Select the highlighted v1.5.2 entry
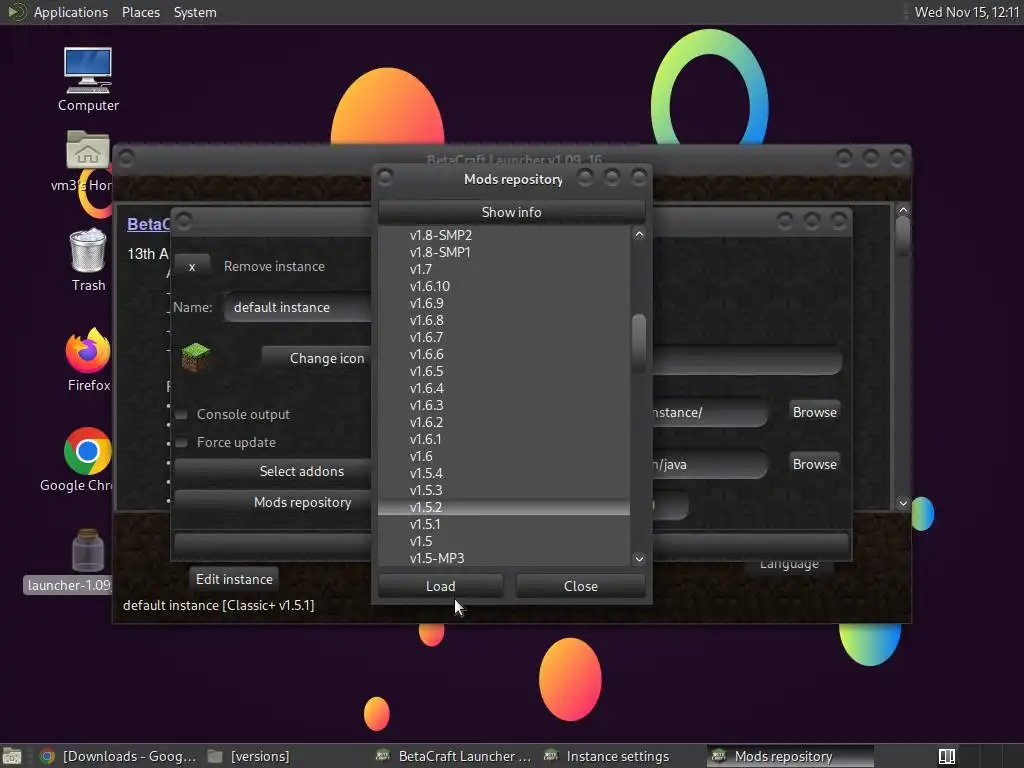This screenshot has height=768, width=1024. [x=504, y=507]
